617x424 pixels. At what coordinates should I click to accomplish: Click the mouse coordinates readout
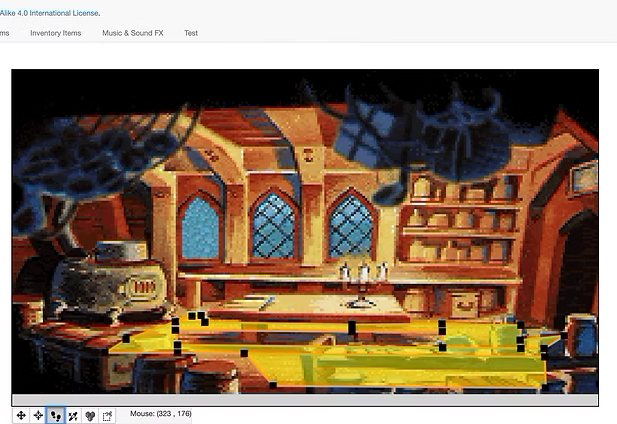[x=161, y=414]
